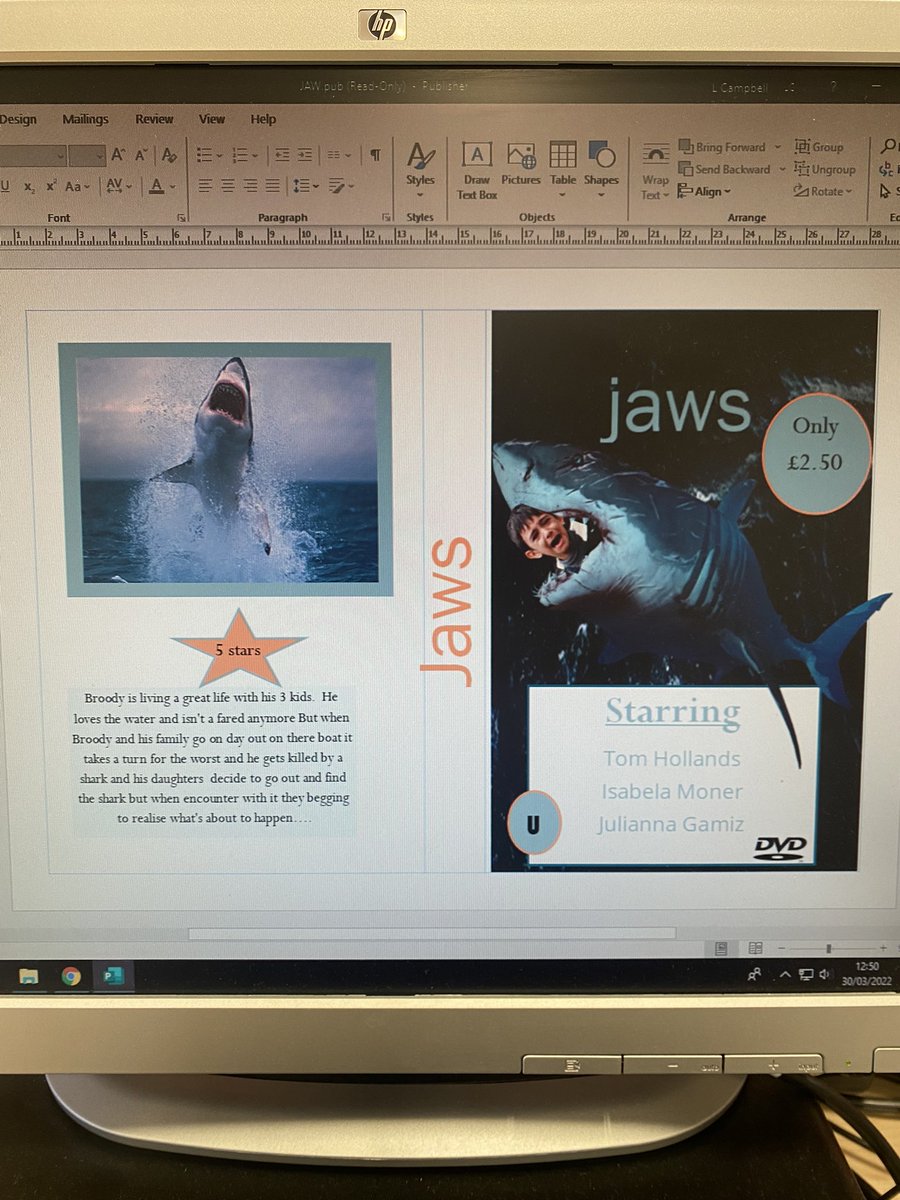Viewport: 900px width, 1200px height.
Task: Open the volume control in the tray
Action: 825,974
